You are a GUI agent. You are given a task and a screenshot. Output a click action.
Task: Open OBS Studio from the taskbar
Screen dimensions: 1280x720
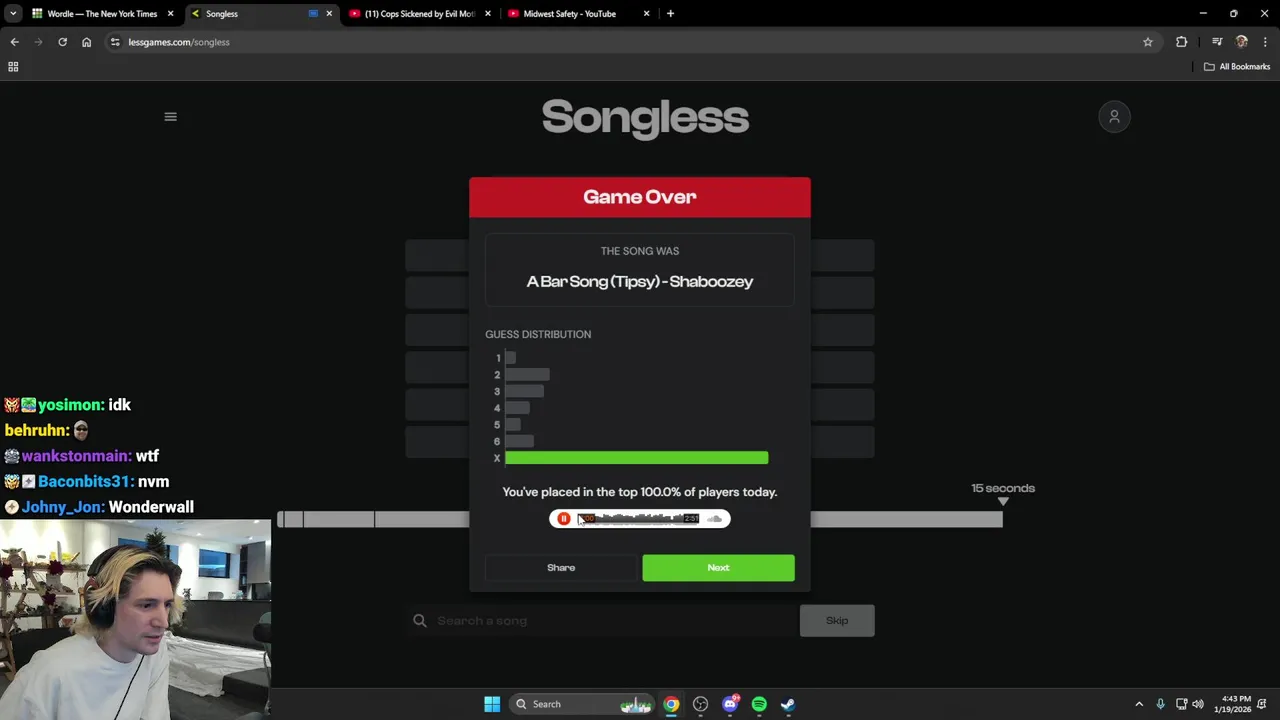700,704
